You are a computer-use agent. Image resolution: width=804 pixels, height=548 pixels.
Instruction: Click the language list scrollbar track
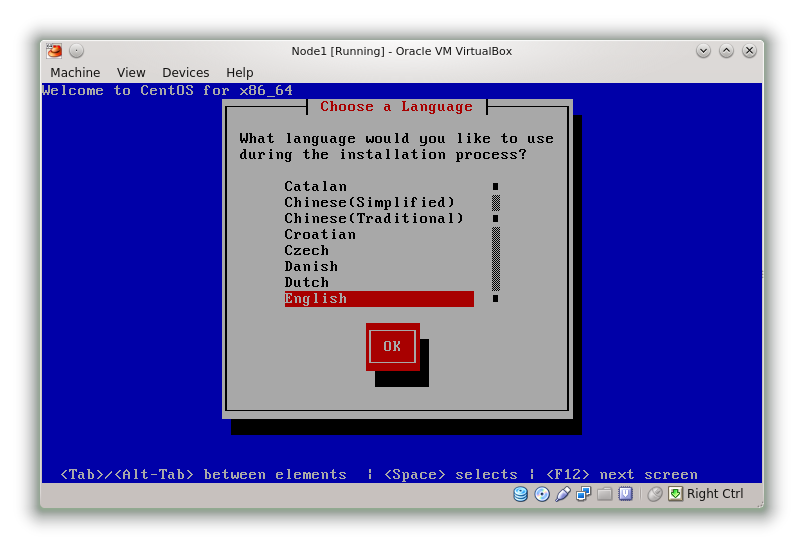tap(495, 242)
